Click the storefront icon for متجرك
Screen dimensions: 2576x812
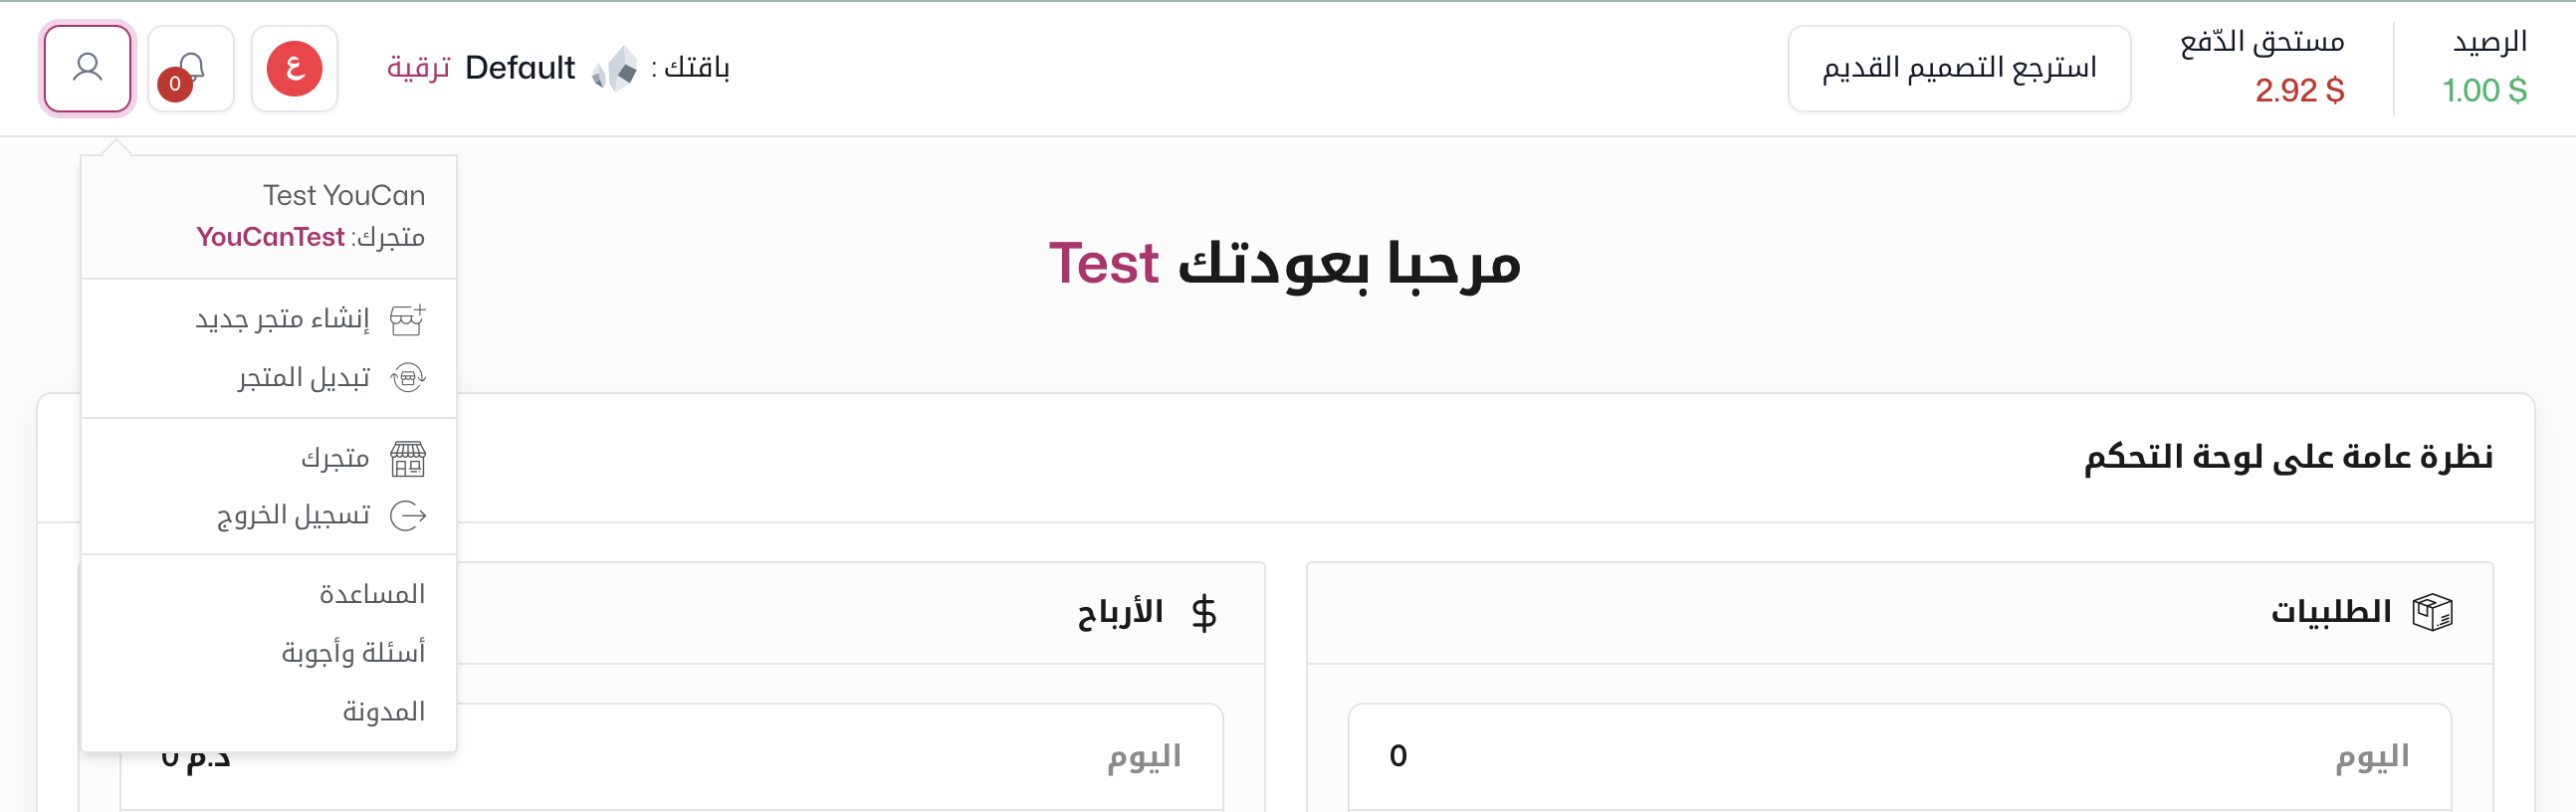tap(407, 458)
